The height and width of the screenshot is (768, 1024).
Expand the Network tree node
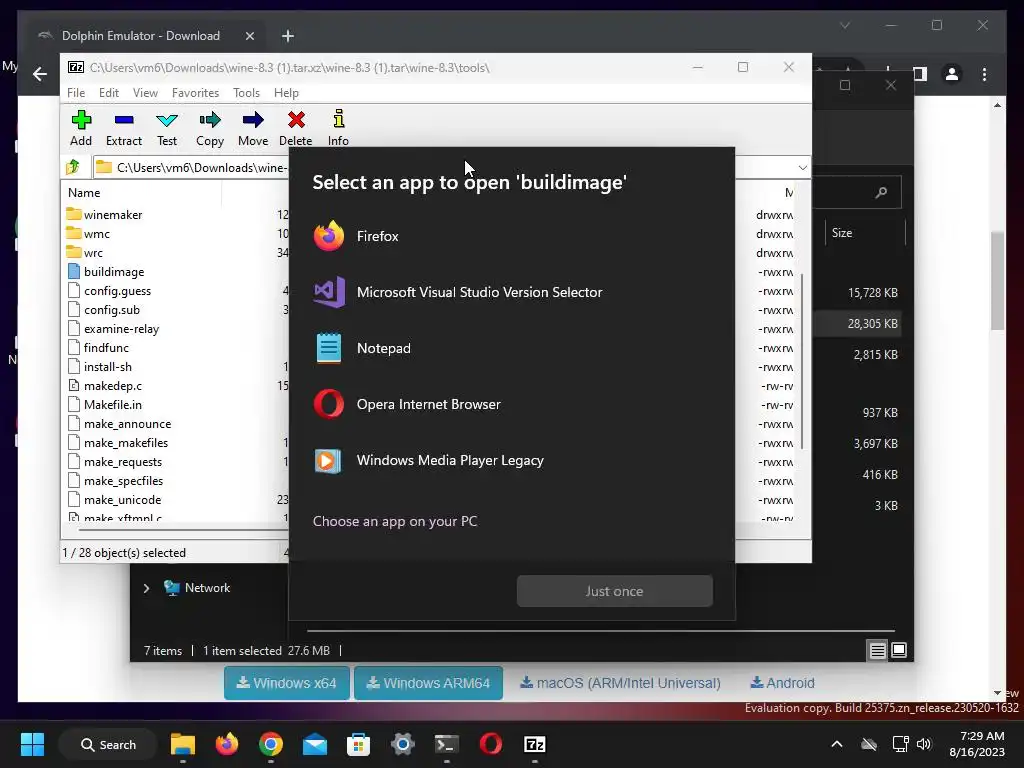click(x=146, y=588)
